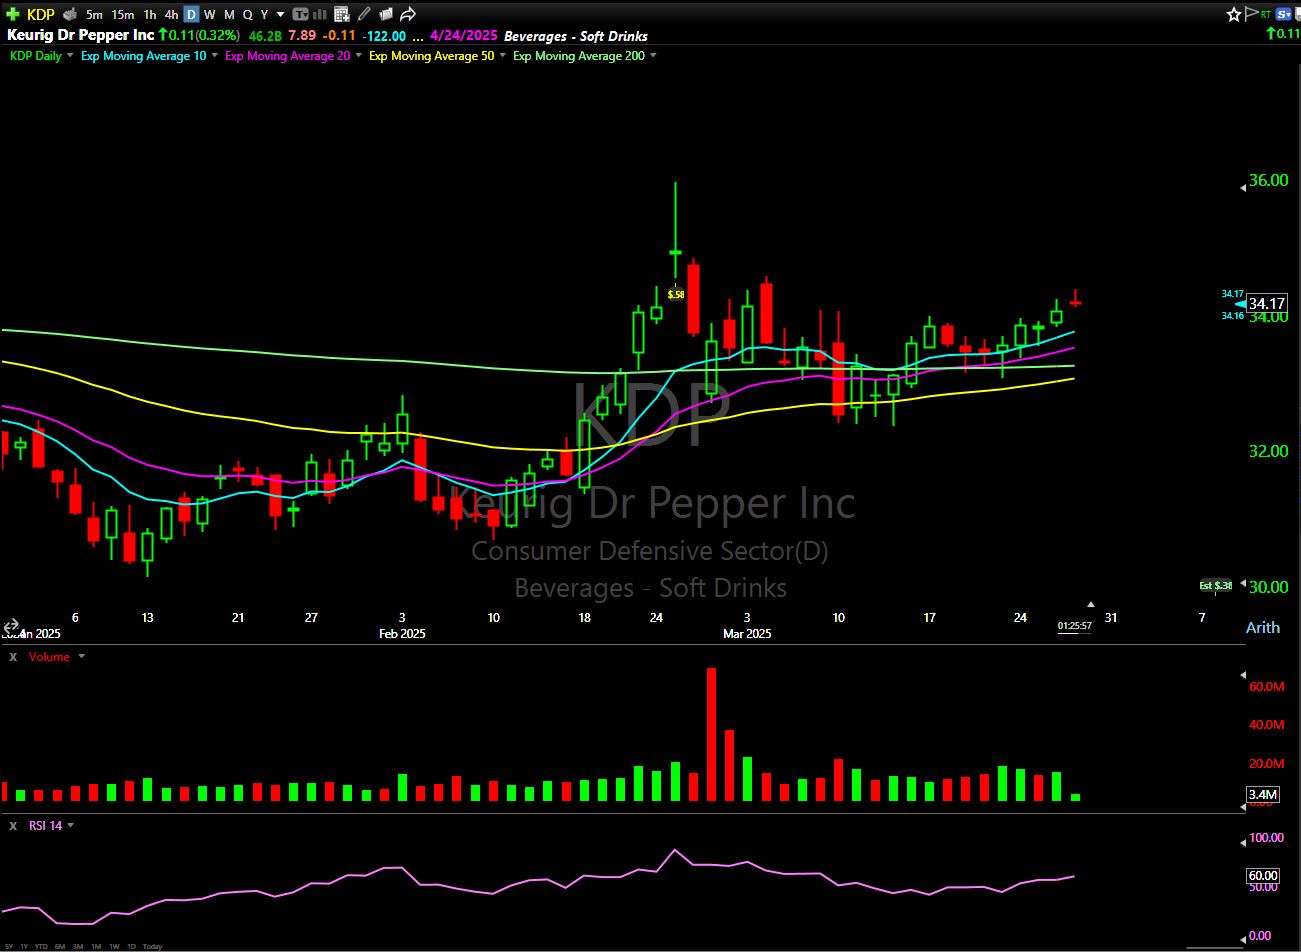Viewport: 1301px width, 952px height.
Task: Click the icon right of the KDP symbol
Action: [70, 14]
